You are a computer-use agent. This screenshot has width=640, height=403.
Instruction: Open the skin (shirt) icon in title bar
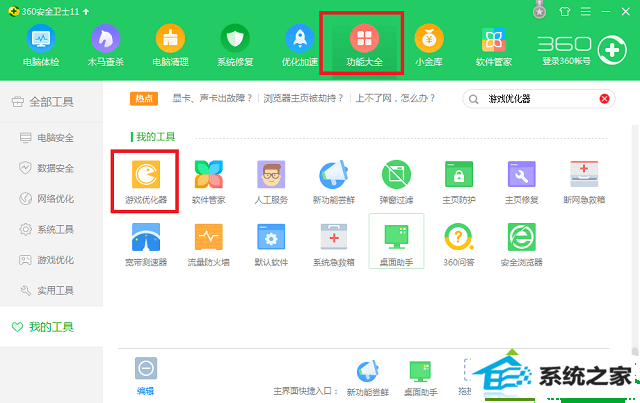click(564, 11)
